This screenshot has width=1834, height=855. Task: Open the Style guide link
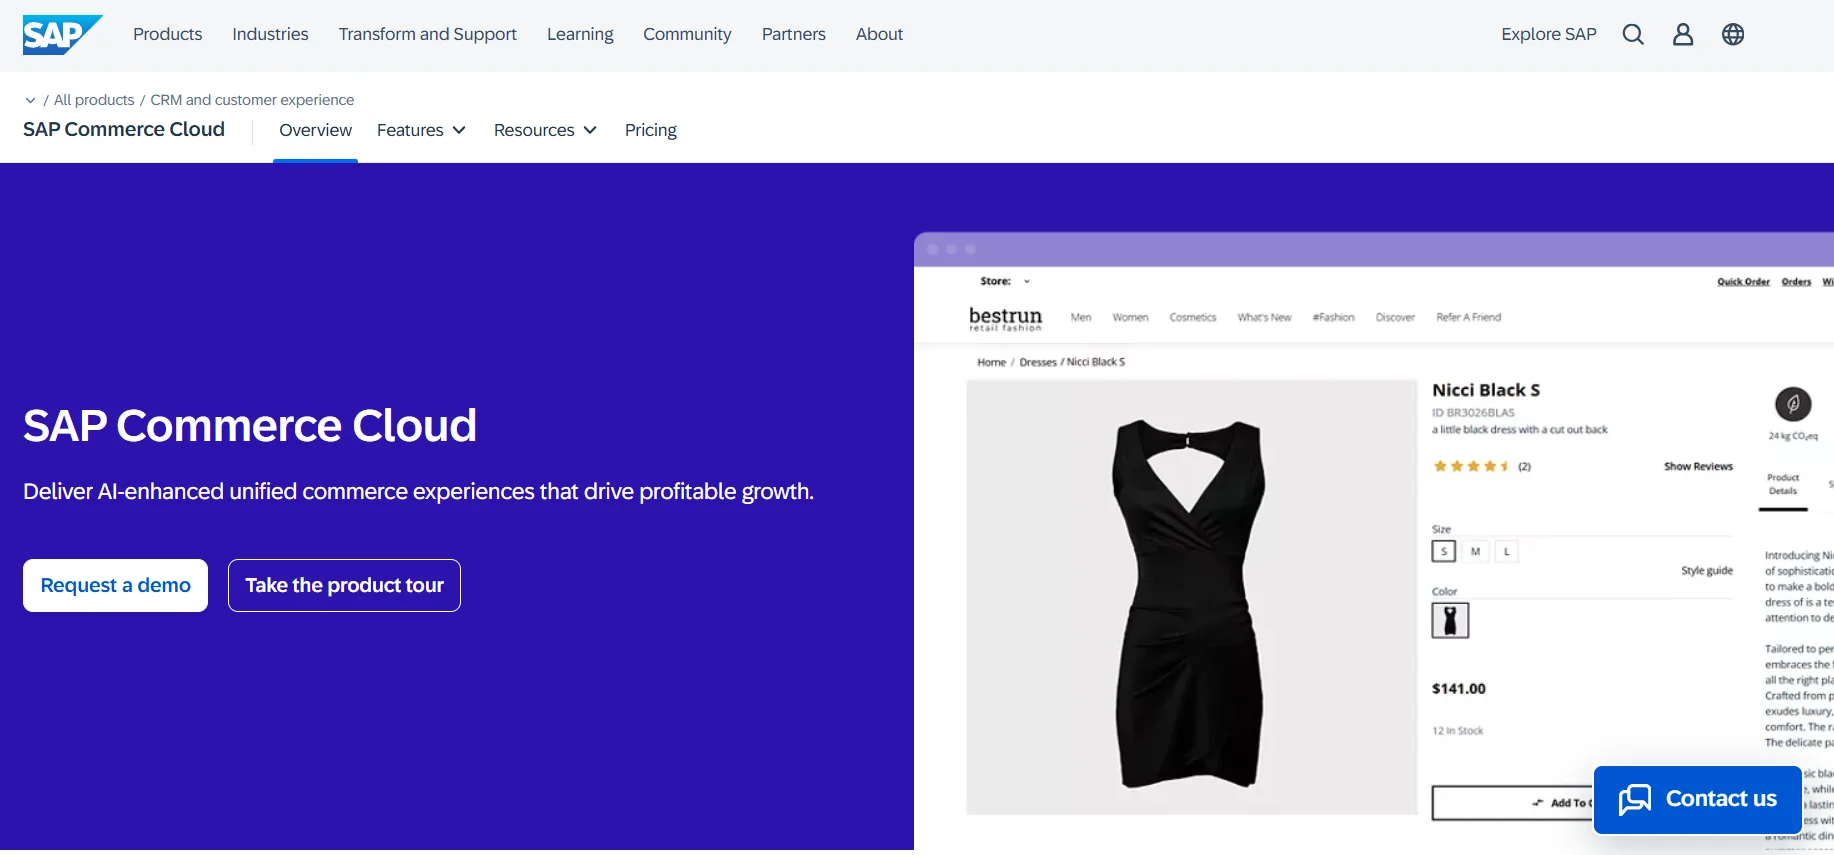click(1707, 570)
